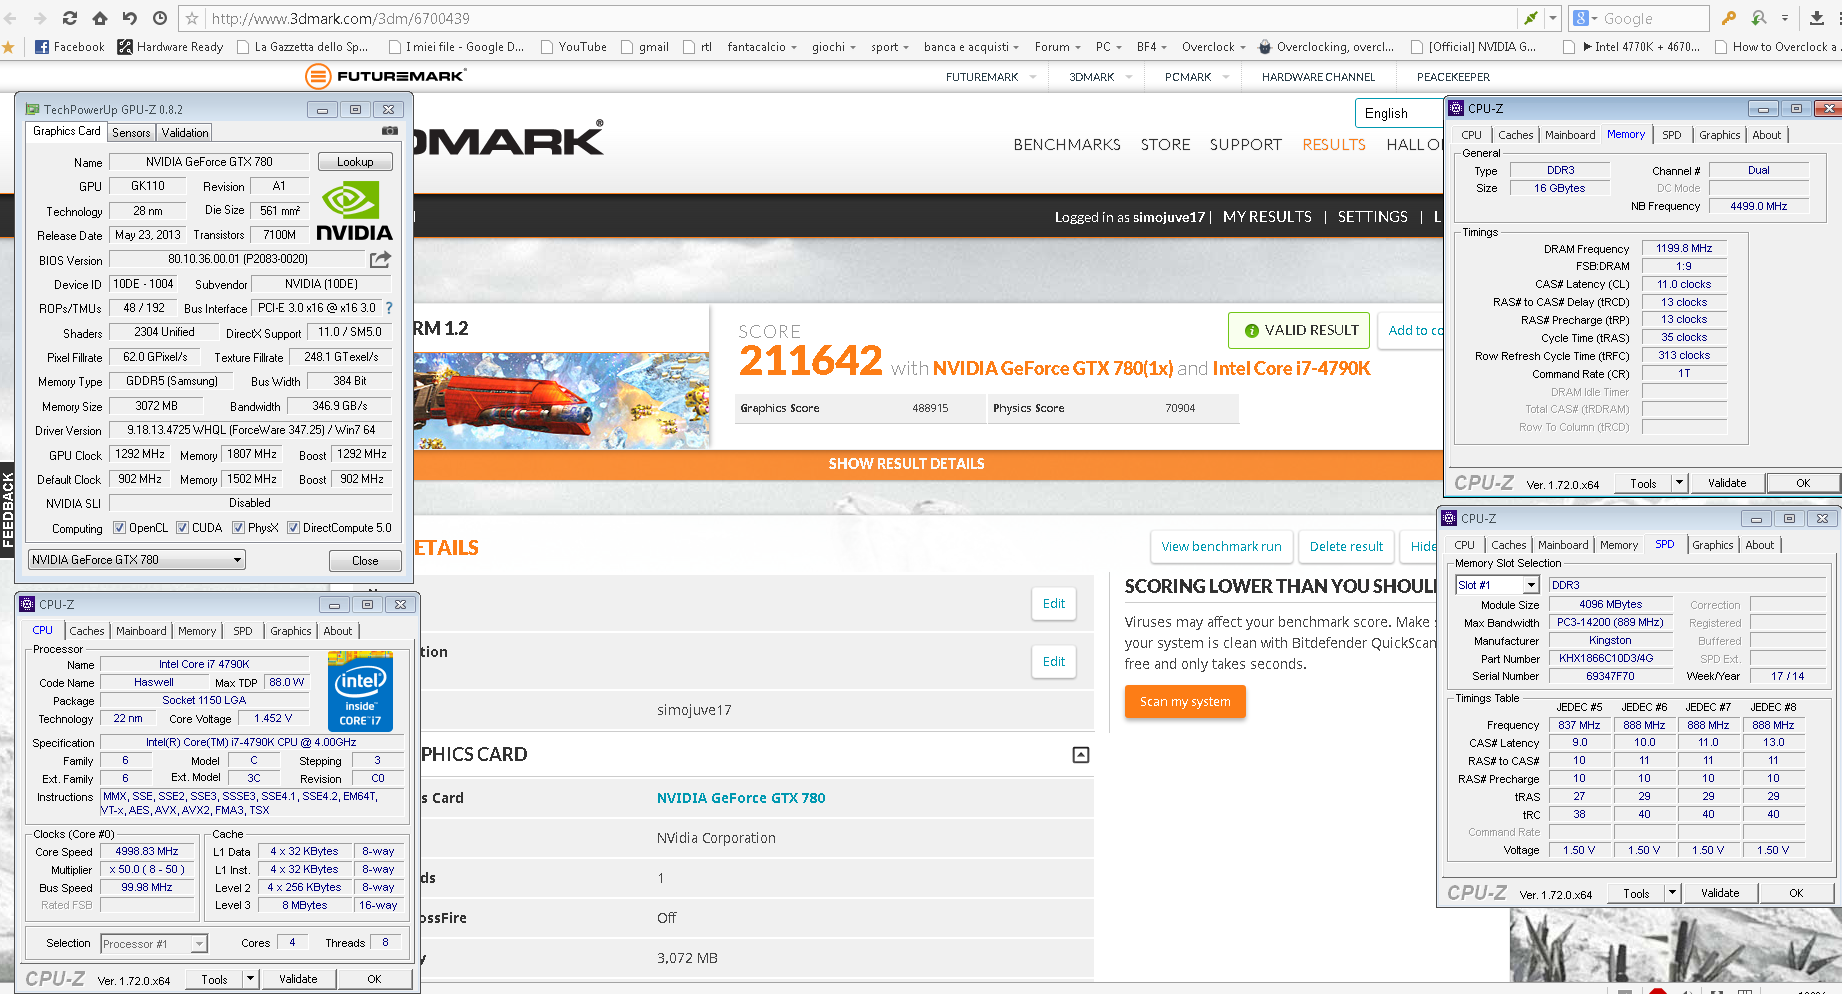Open the GPU selection dropdown in GPU-Z
The height and width of the screenshot is (994, 1842).
pyautogui.click(x=137, y=560)
